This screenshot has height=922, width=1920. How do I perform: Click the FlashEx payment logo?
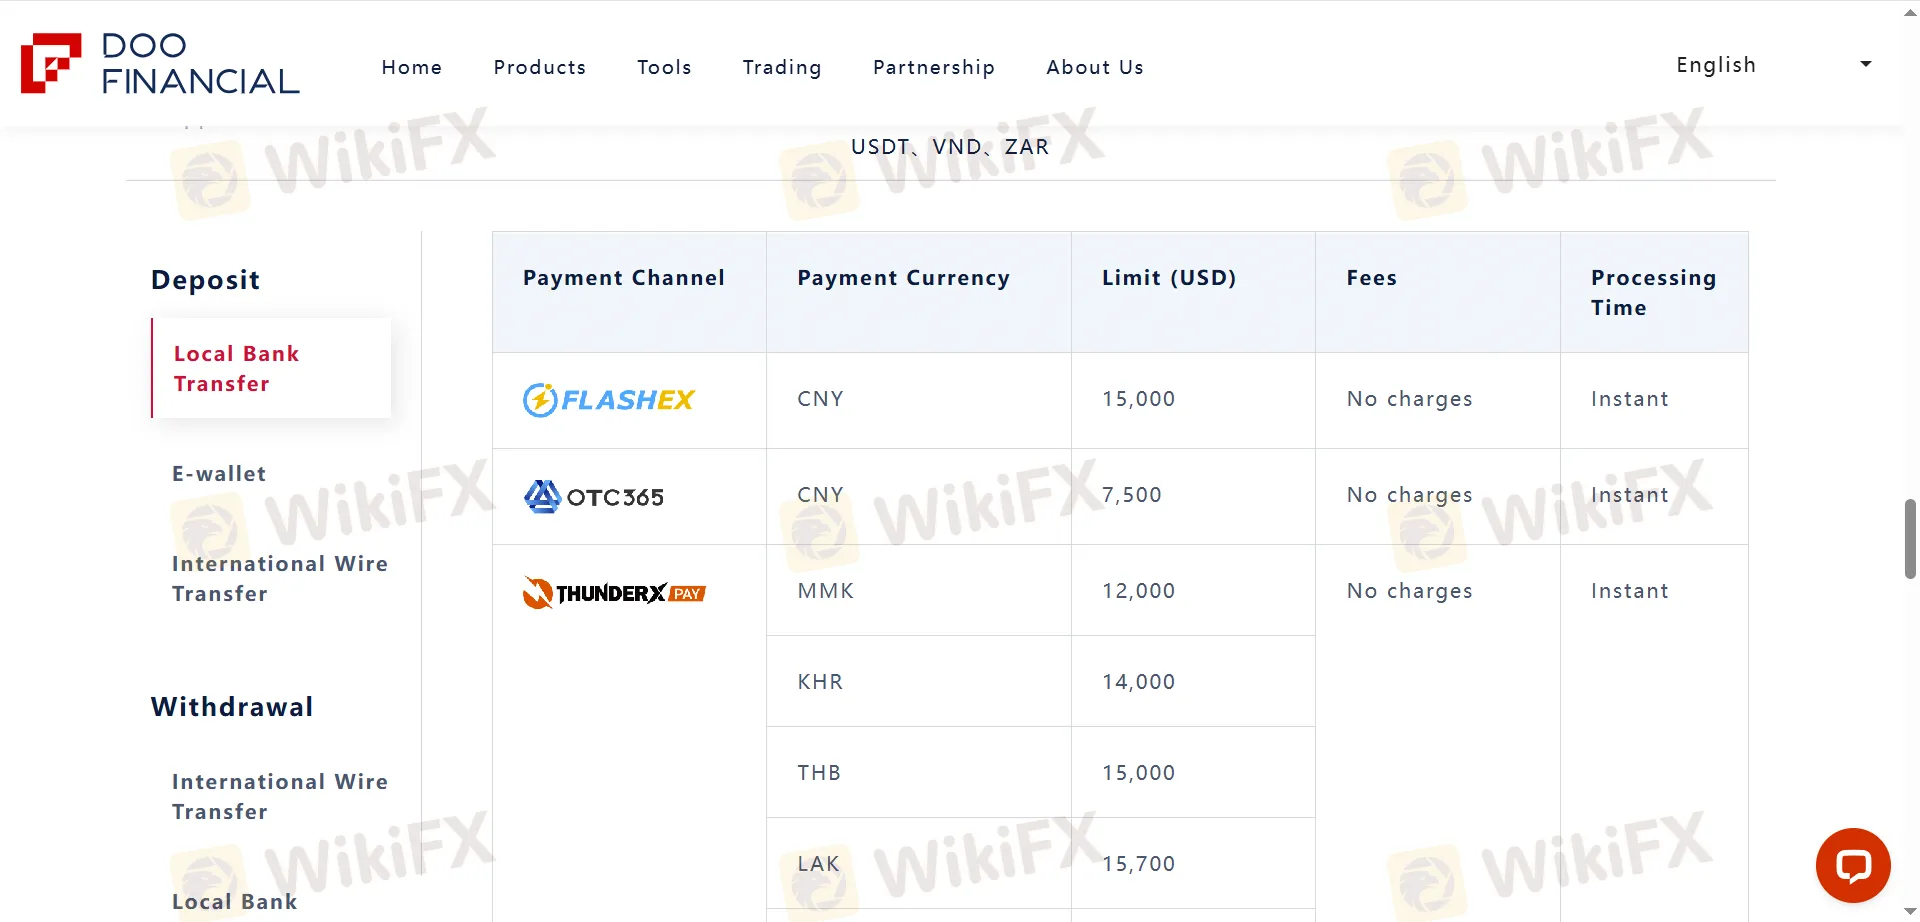(608, 400)
